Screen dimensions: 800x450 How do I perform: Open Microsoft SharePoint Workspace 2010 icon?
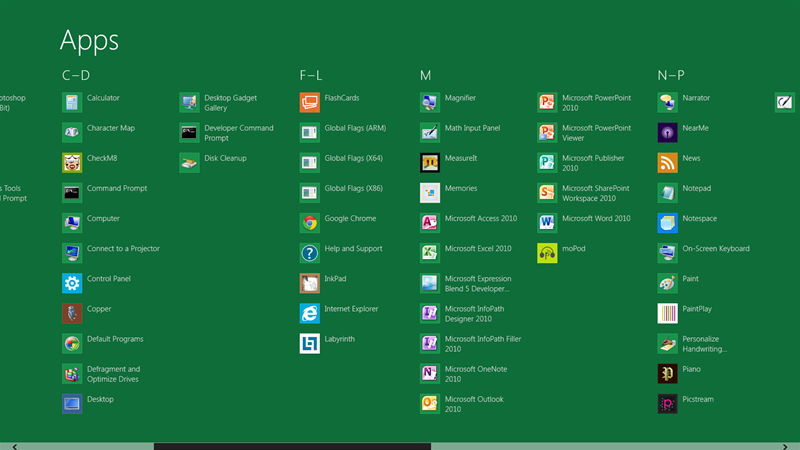[x=547, y=193]
